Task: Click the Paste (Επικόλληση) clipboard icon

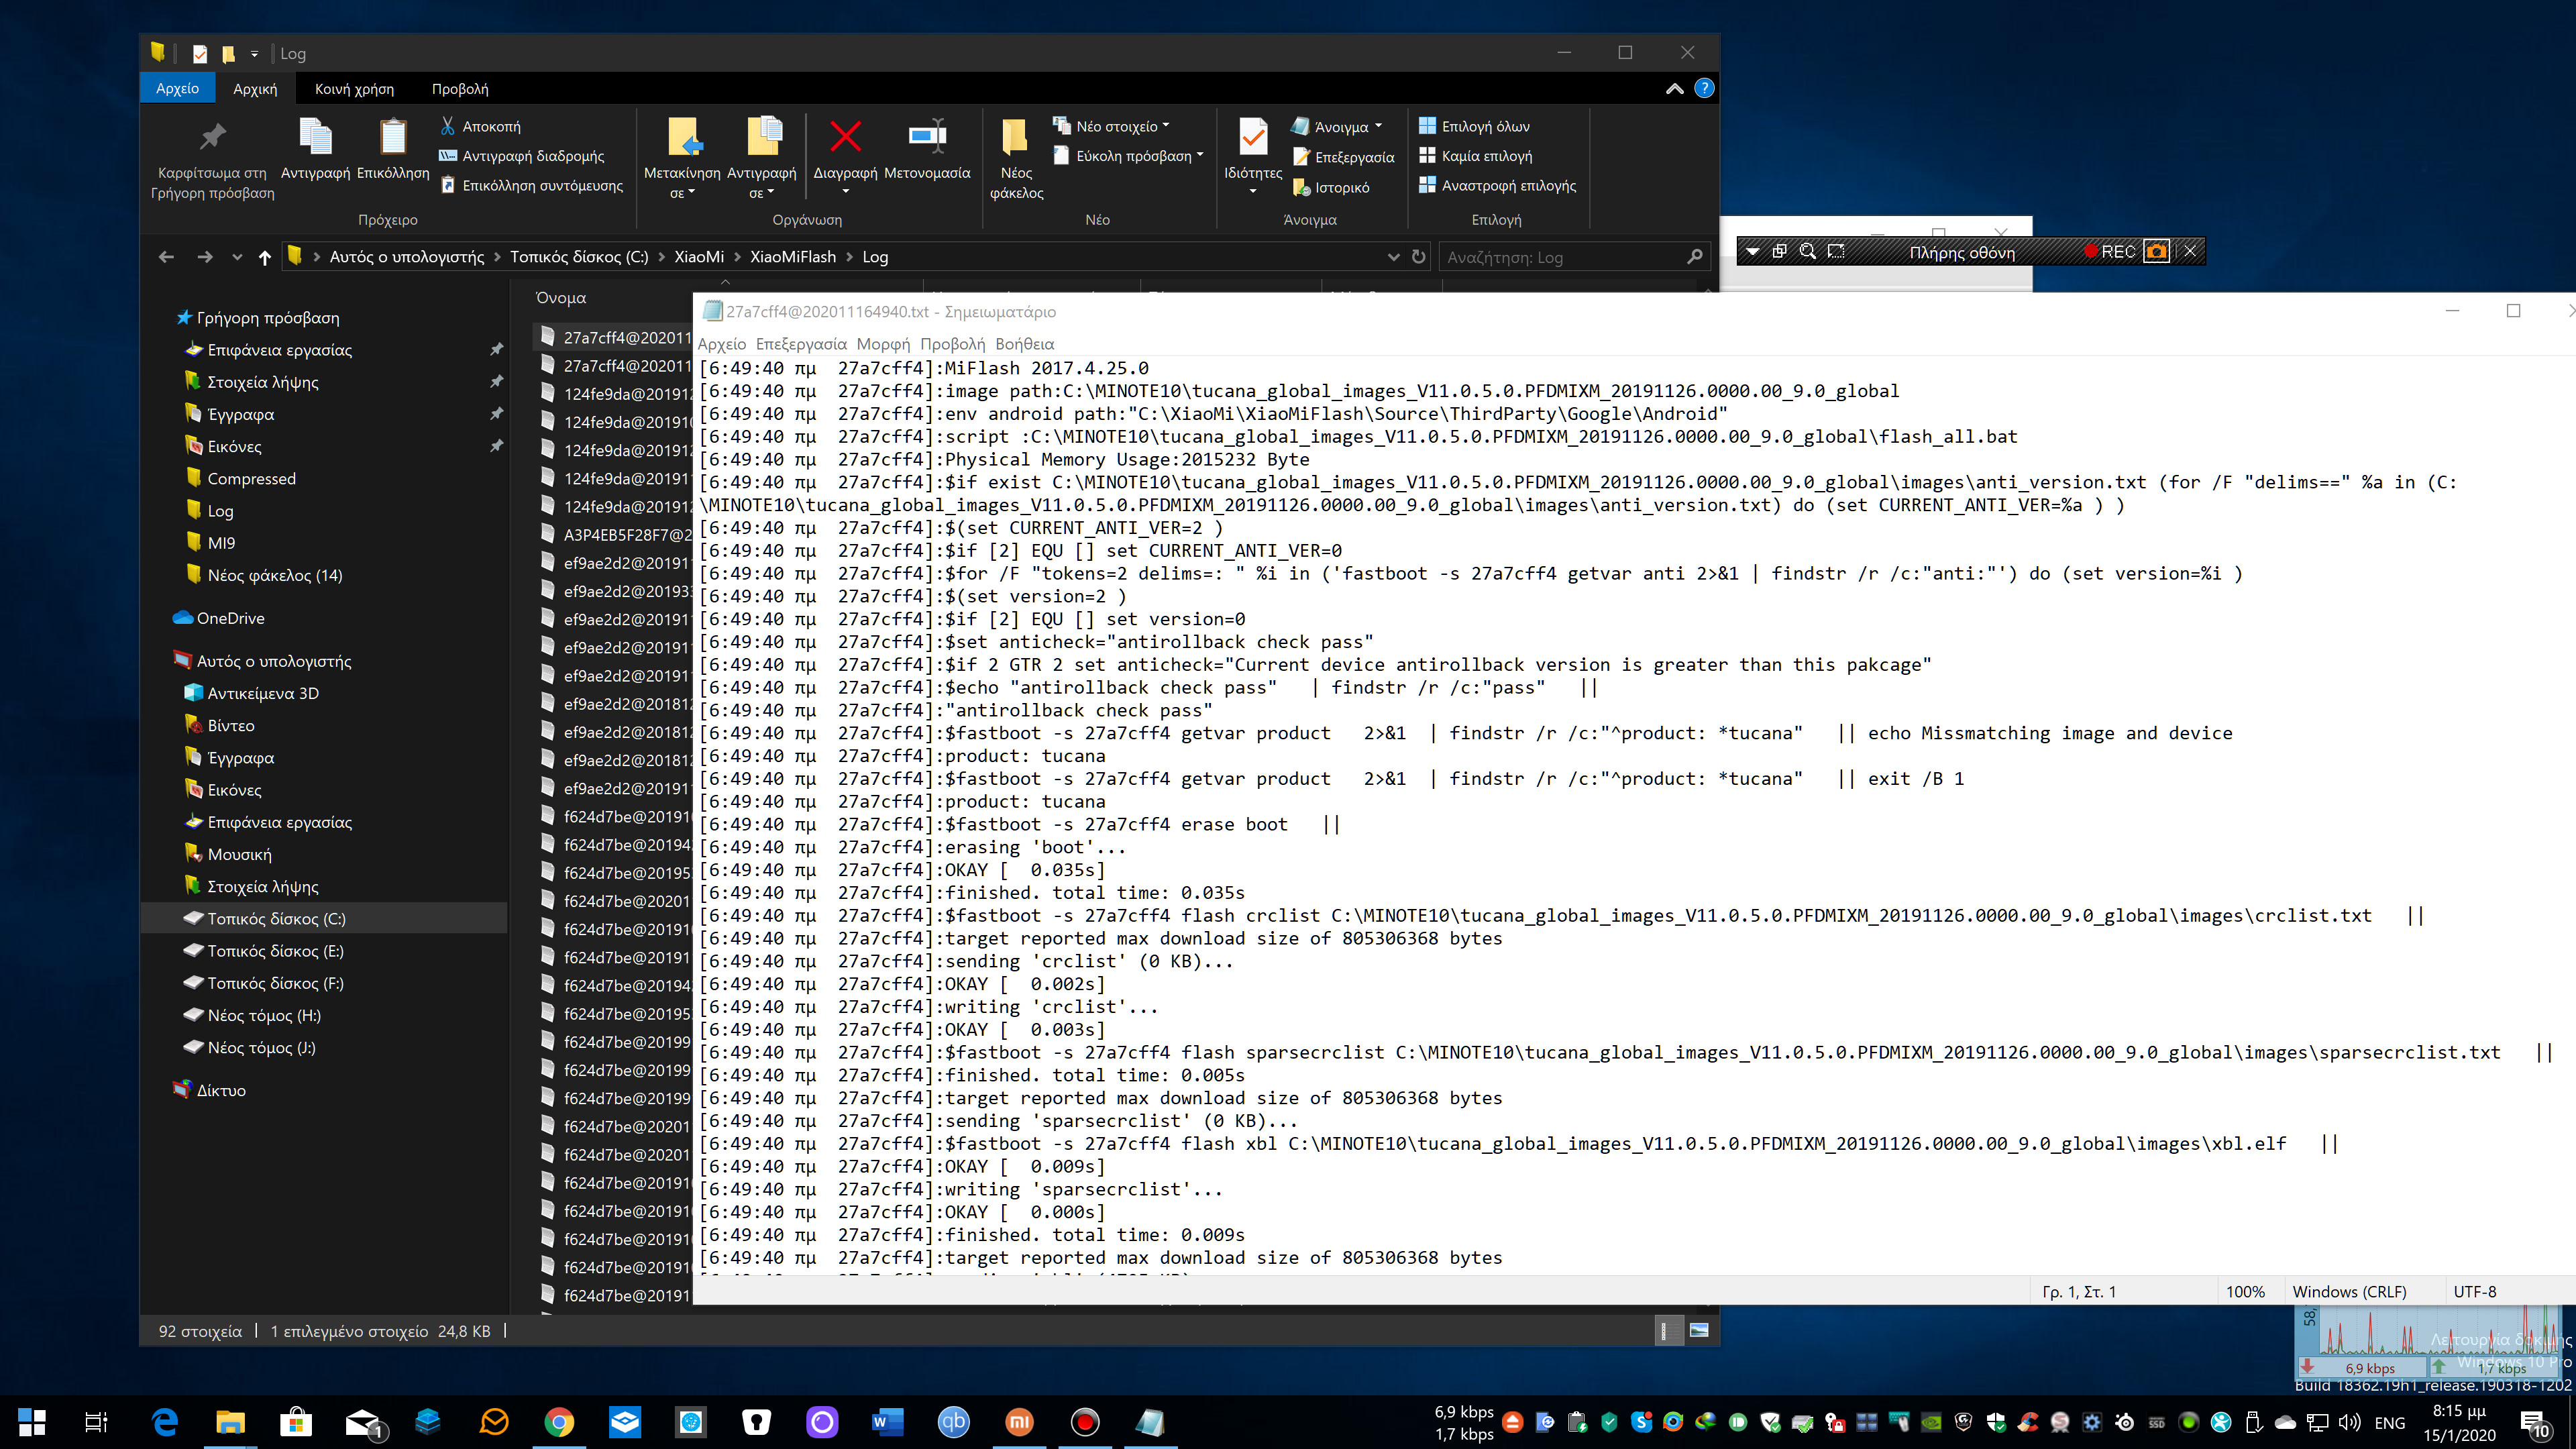Action: click(x=392, y=137)
